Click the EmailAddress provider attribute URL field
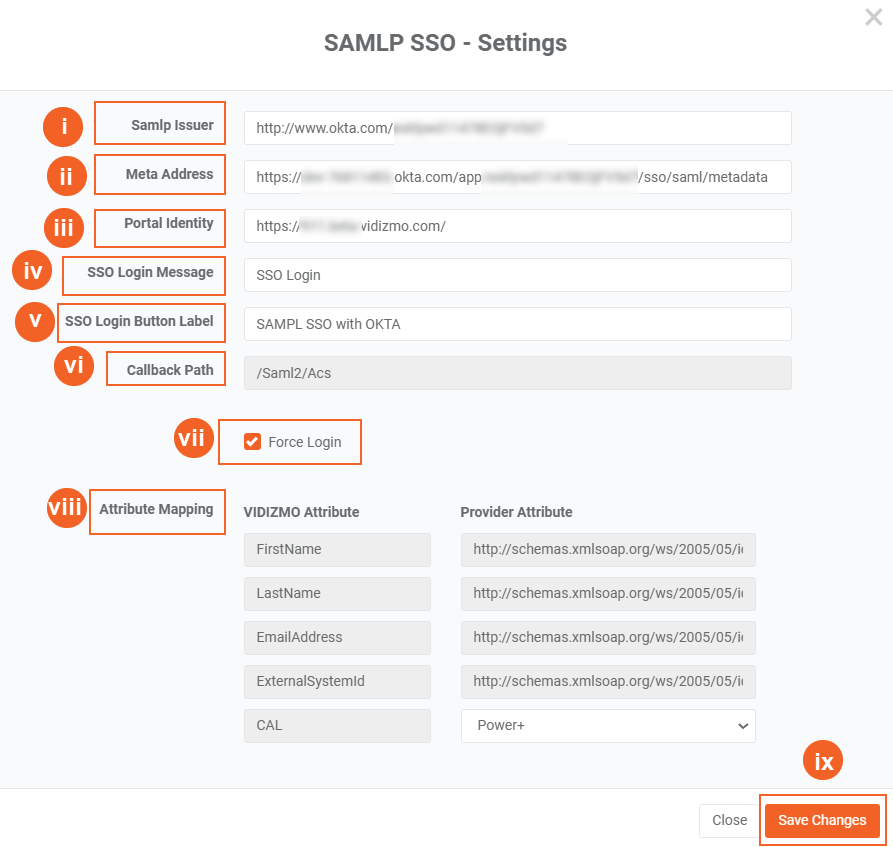893x847 pixels. 608,637
